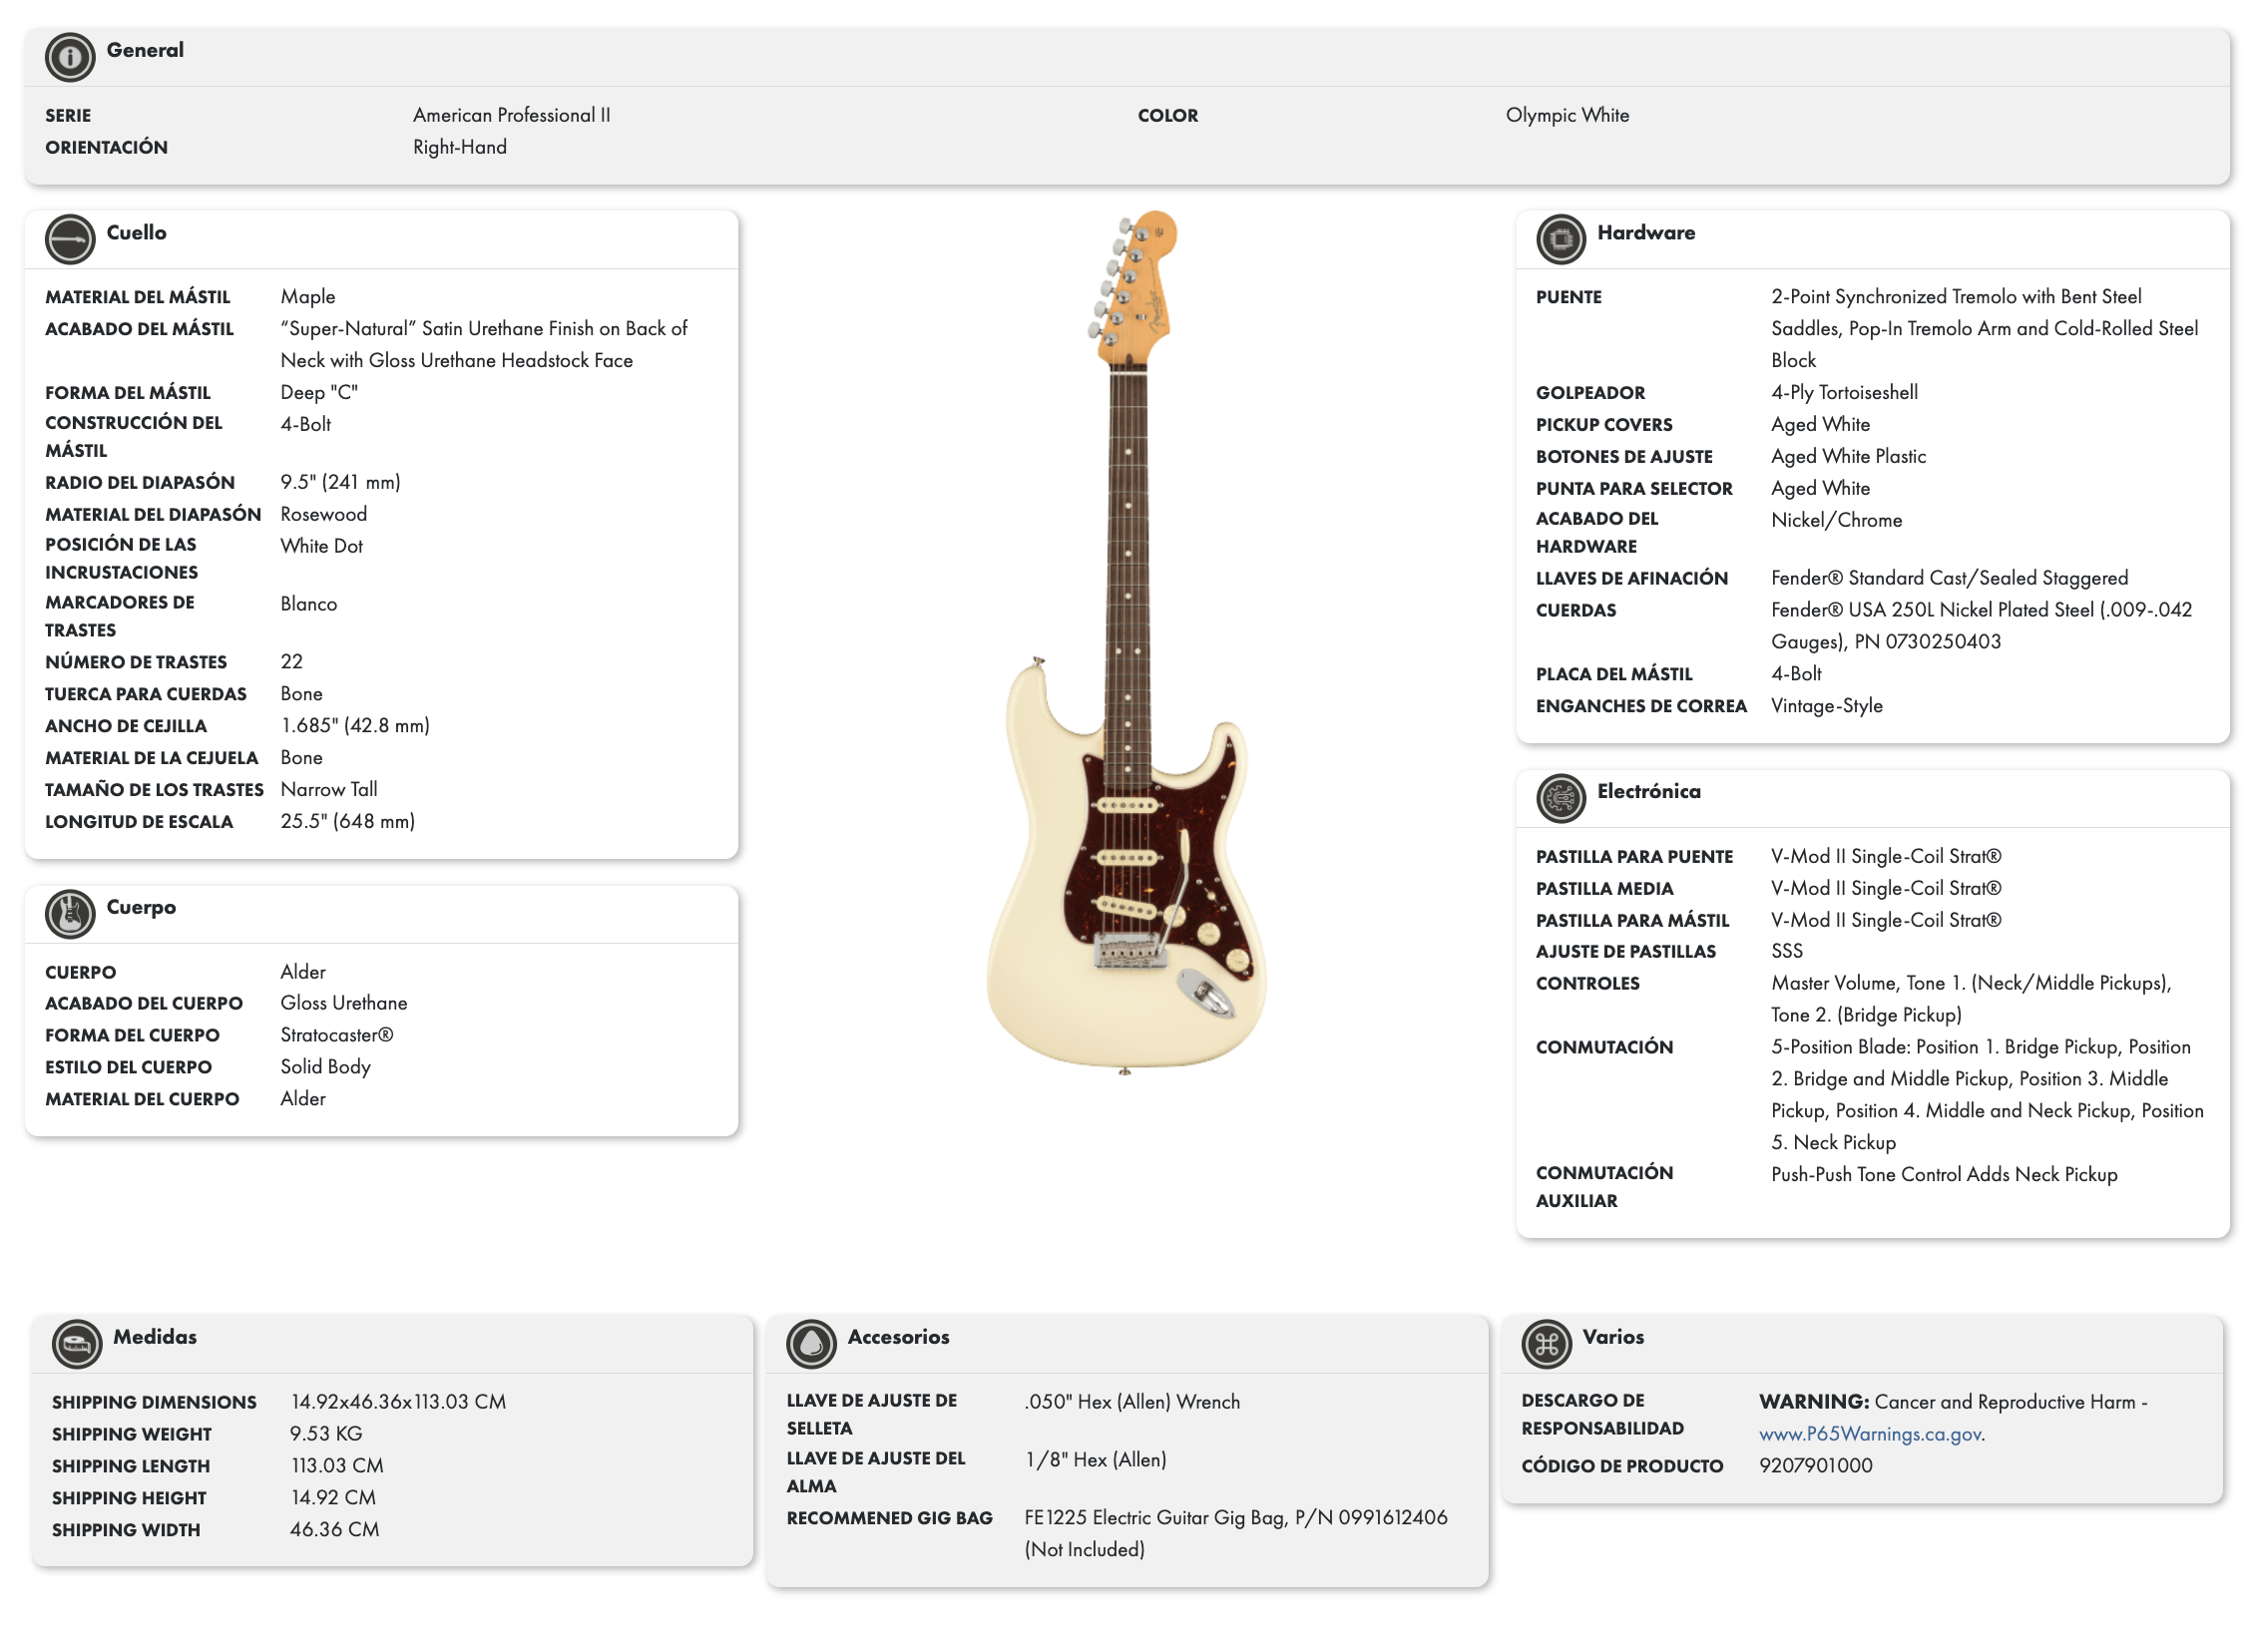The image size is (2247, 1652).
Task: Click the 'Rosewood' fingerboard material value
Action: [324, 514]
